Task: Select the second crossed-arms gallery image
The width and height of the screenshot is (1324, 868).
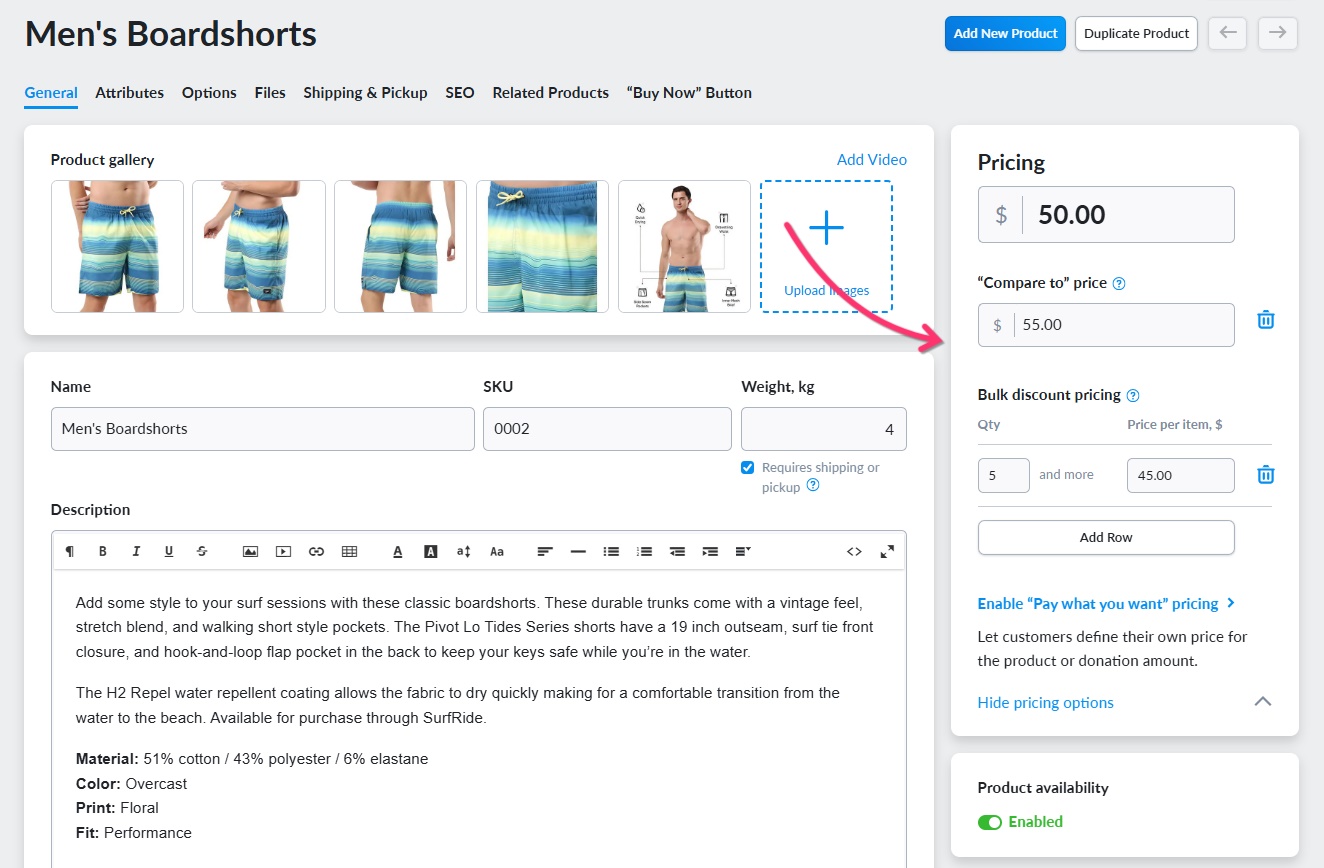Action: (x=259, y=246)
